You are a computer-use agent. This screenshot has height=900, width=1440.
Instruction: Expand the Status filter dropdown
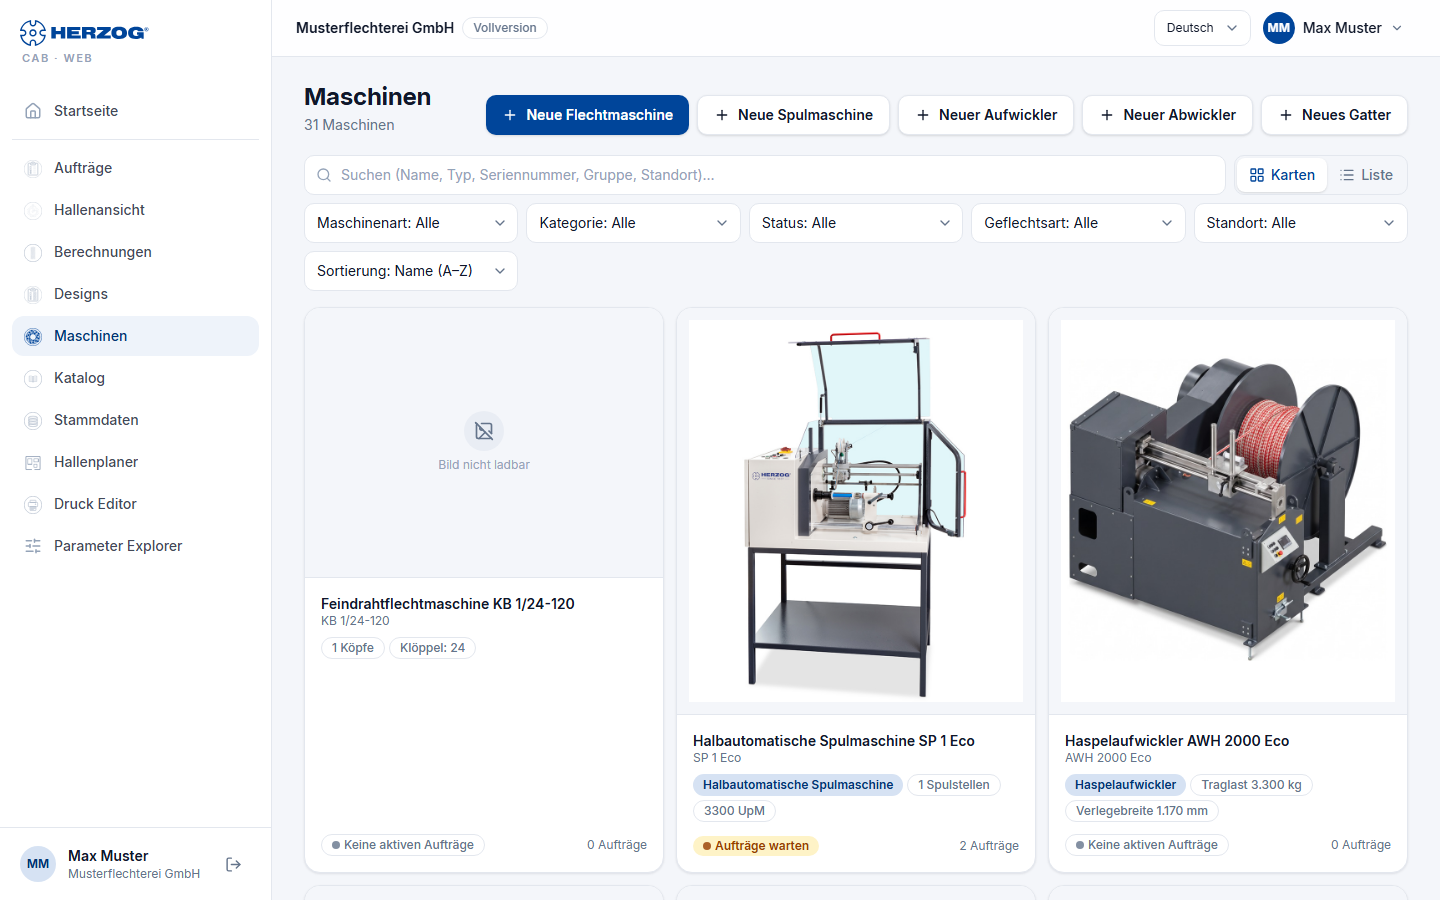856,223
